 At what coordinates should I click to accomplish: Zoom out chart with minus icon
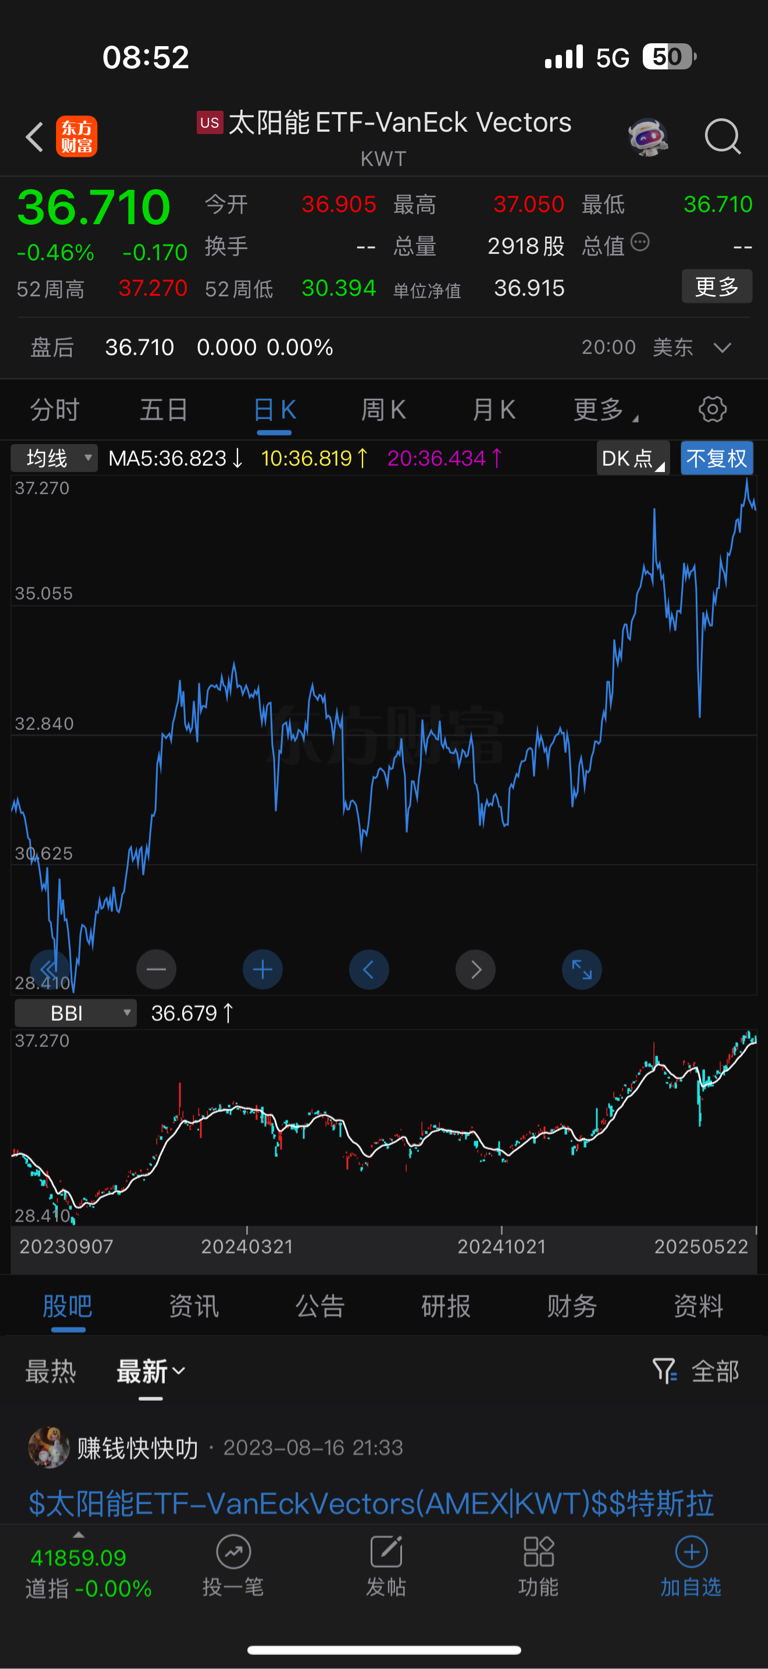tap(156, 969)
